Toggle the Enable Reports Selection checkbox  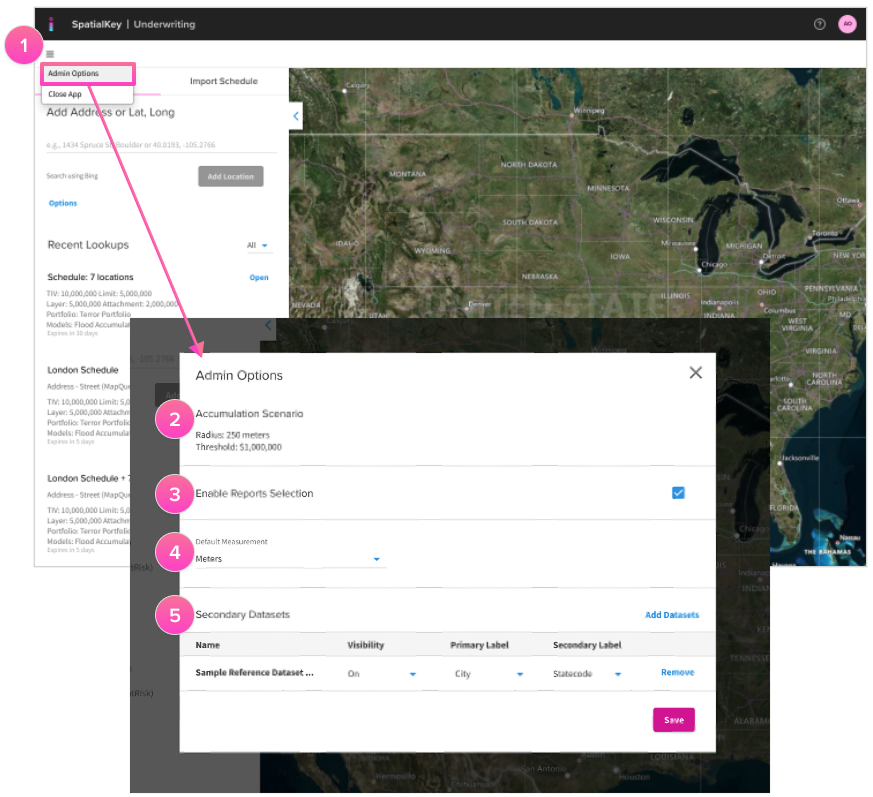(678, 493)
